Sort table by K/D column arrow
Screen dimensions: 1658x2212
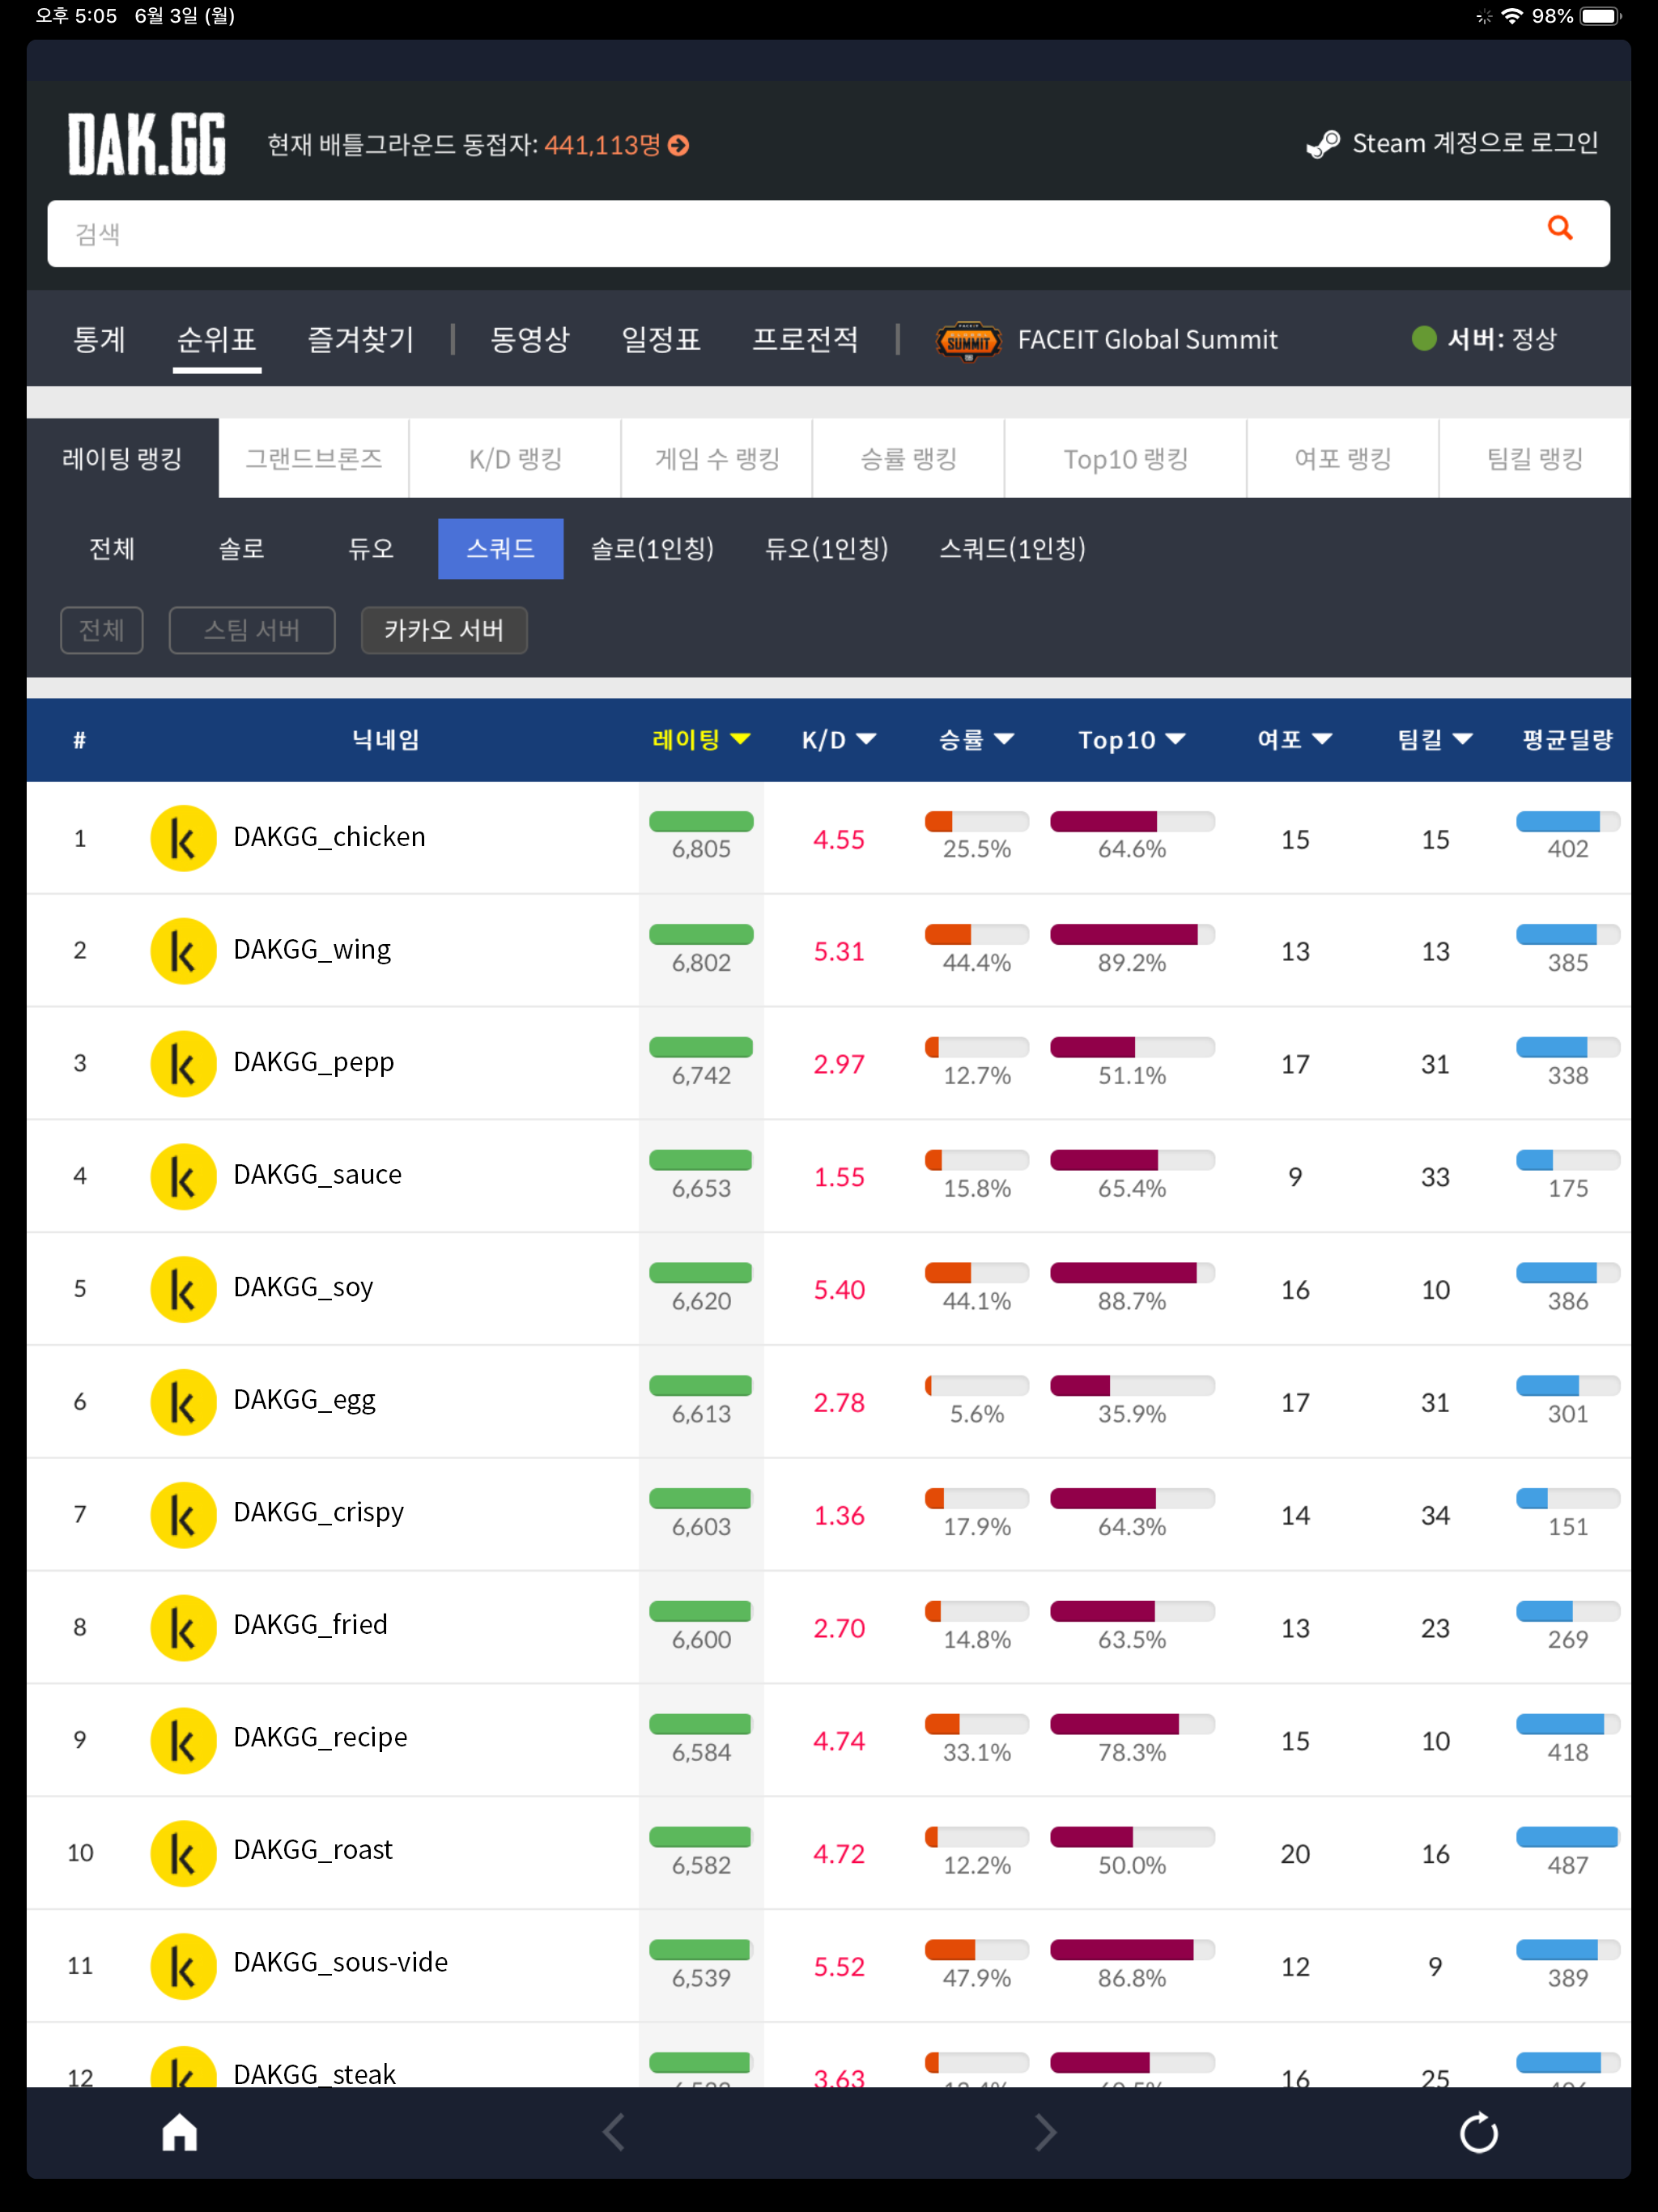click(x=867, y=739)
